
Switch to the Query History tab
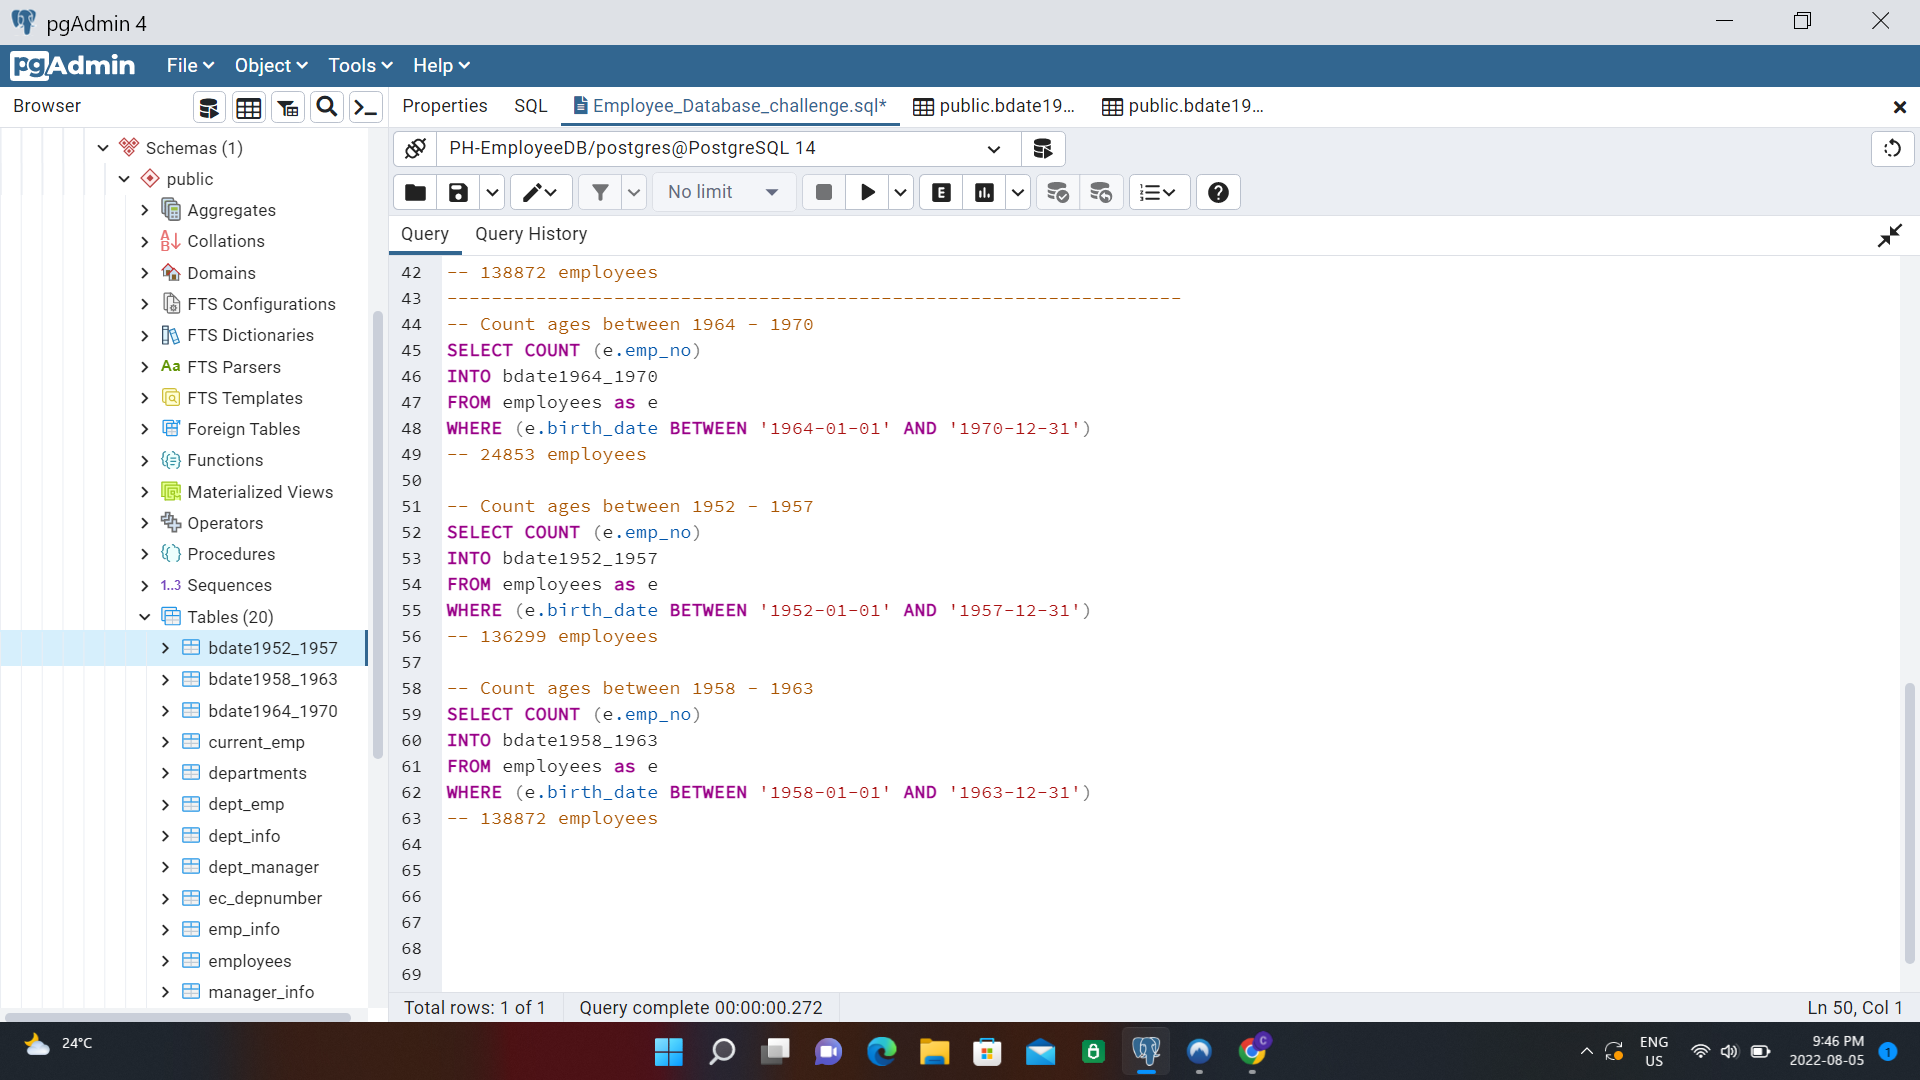click(x=531, y=234)
